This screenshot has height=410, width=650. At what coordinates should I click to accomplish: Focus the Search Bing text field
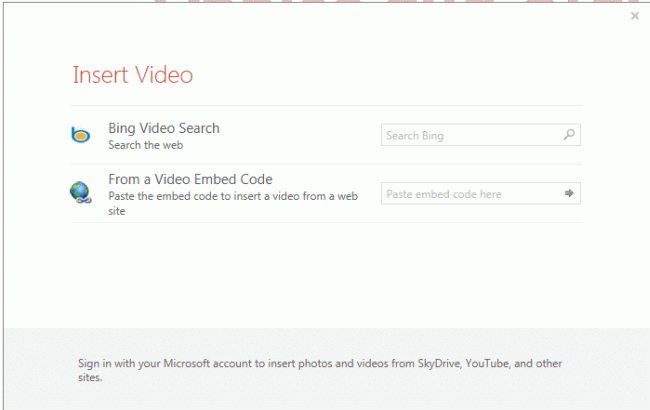470,135
